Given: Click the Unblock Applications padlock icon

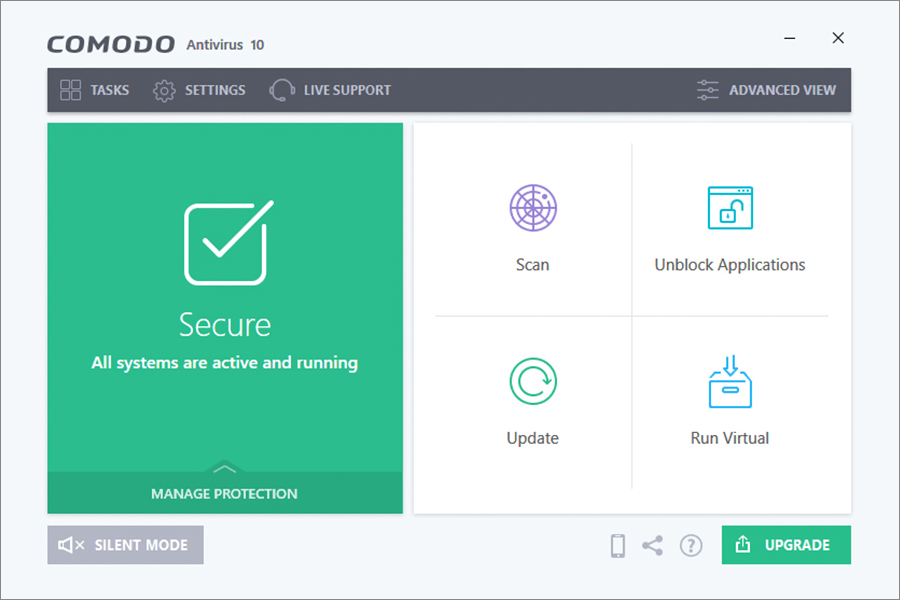Looking at the screenshot, I should [x=730, y=208].
